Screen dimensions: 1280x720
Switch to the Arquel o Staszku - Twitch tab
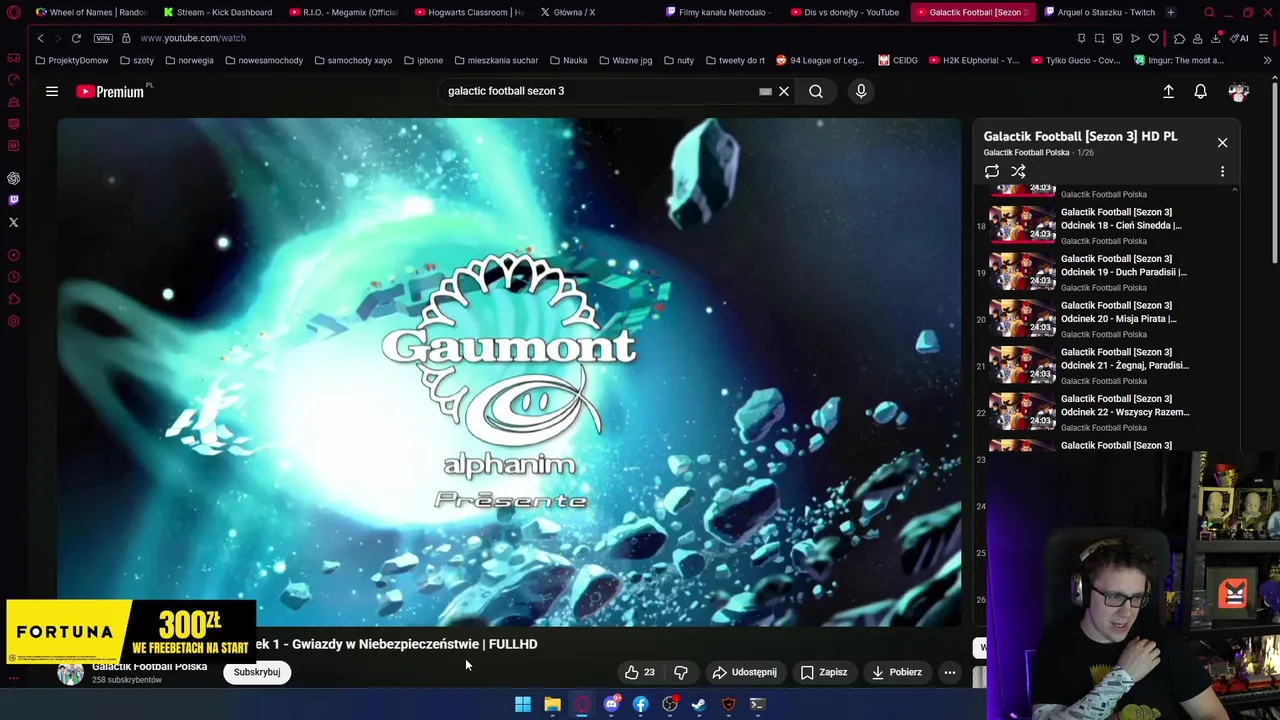pyautogui.click(x=1098, y=12)
